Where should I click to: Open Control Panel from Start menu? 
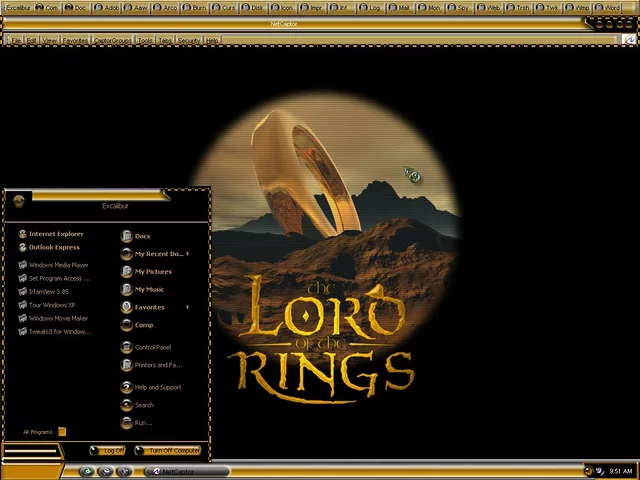coord(146,347)
